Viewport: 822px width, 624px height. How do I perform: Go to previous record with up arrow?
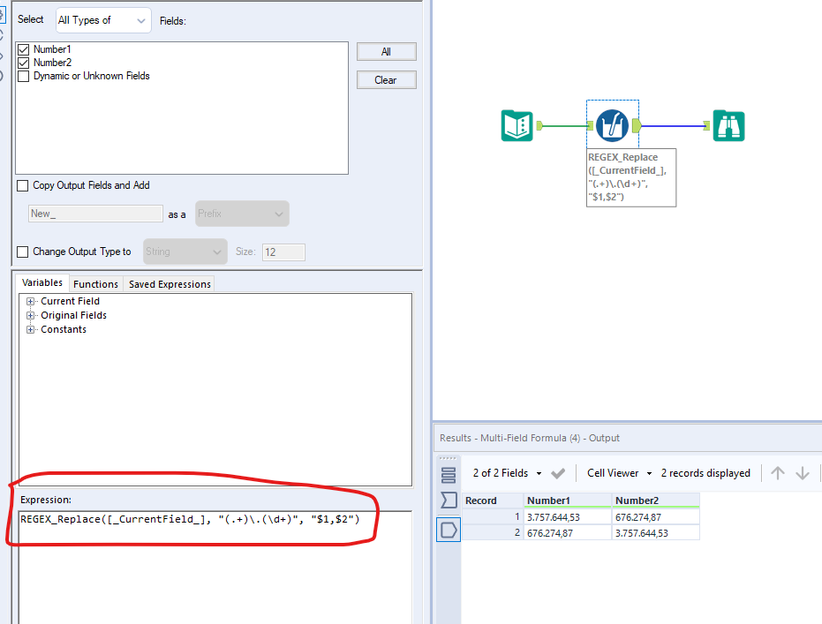click(x=777, y=473)
